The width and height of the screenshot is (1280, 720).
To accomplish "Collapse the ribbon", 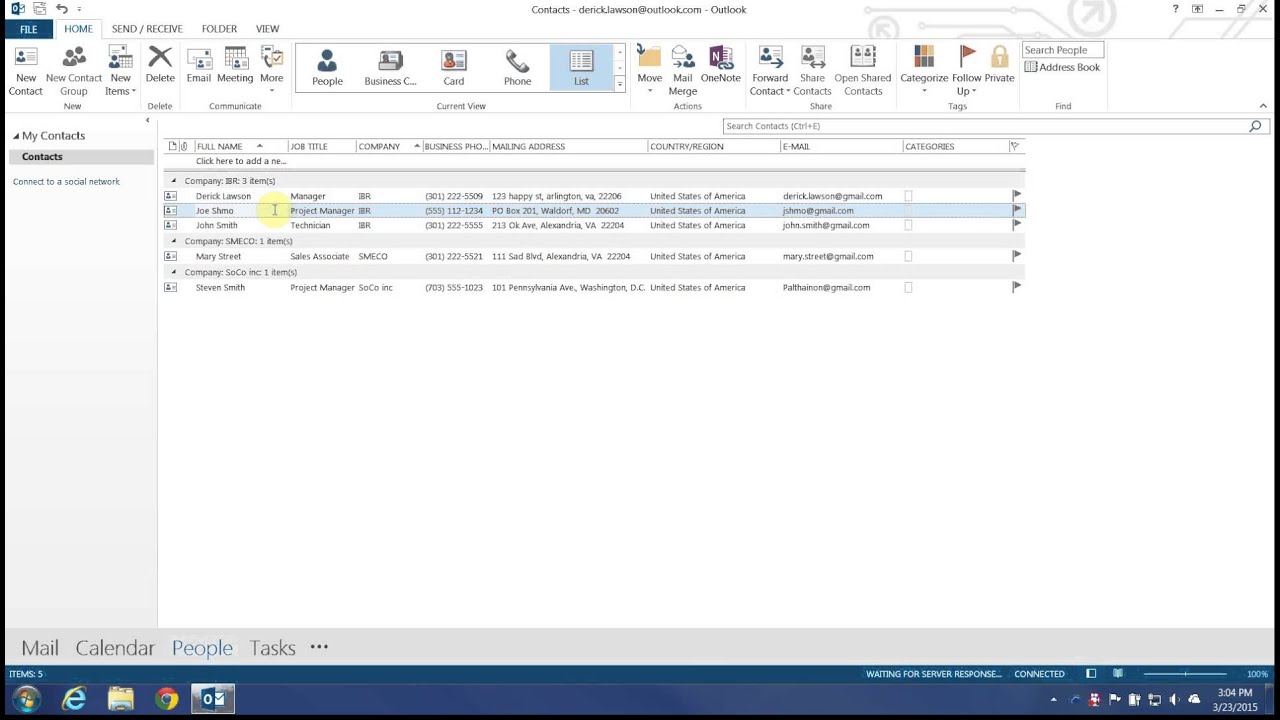I will point(1263,106).
